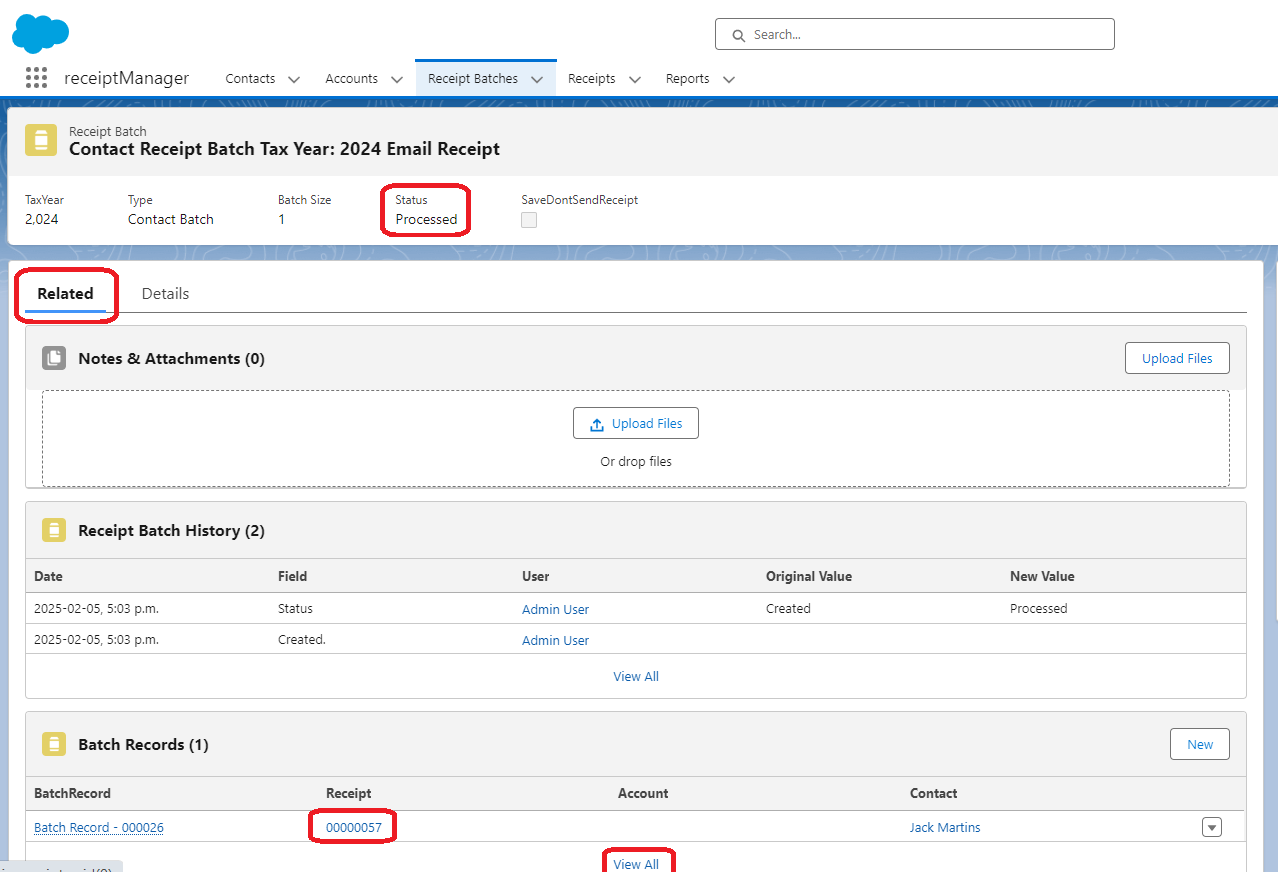Switch to the Related tab
1278x872 pixels.
point(65,293)
